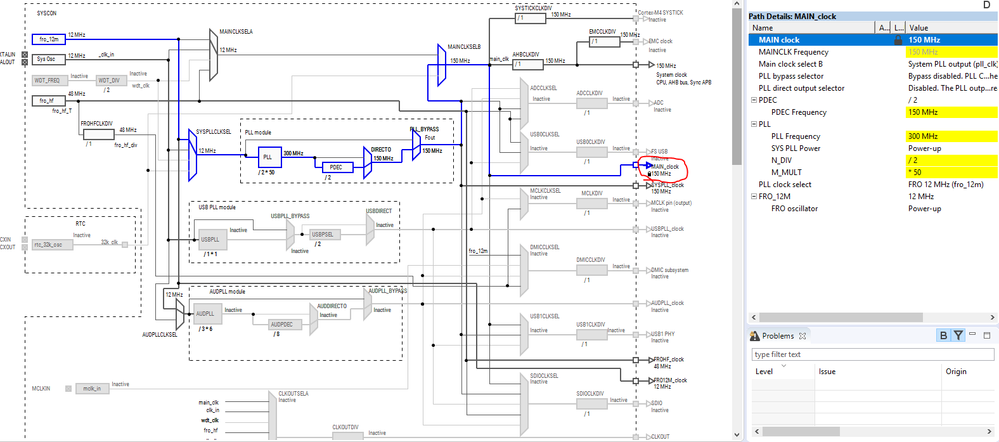This screenshot has height=442, width=999.
Task: Click the MAINCLKSELB multiplexer
Action: point(442,64)
